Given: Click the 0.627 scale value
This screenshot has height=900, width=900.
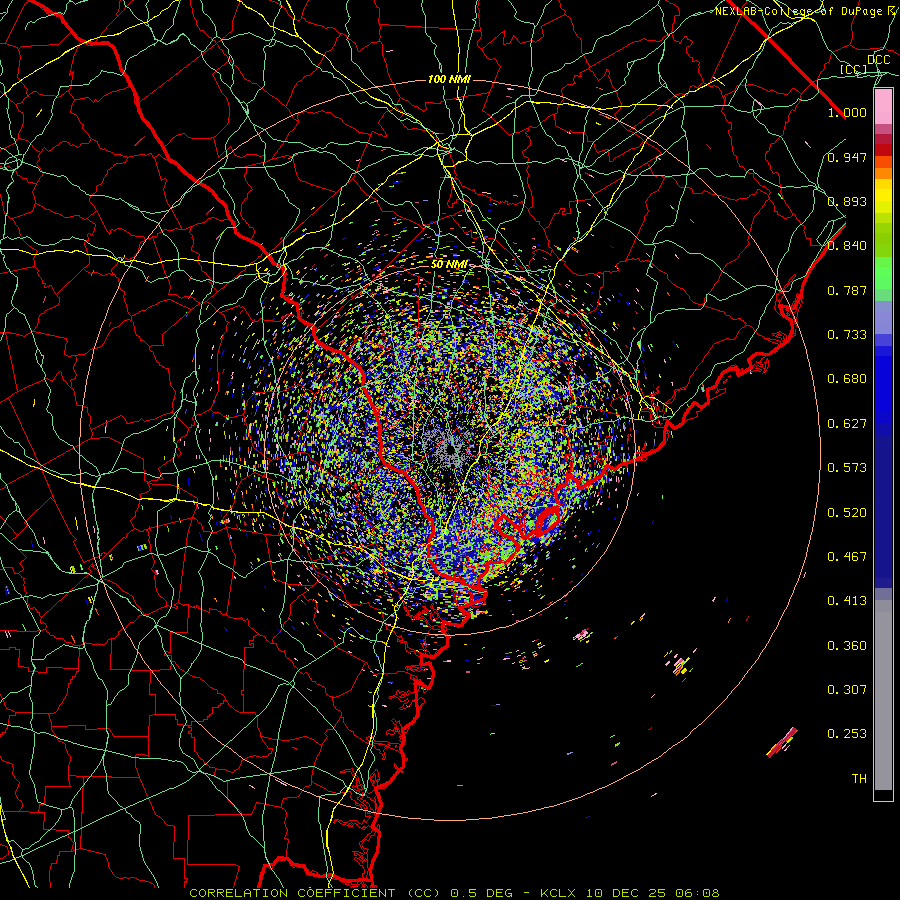Looking at the screenshot, I should [847, 424].
